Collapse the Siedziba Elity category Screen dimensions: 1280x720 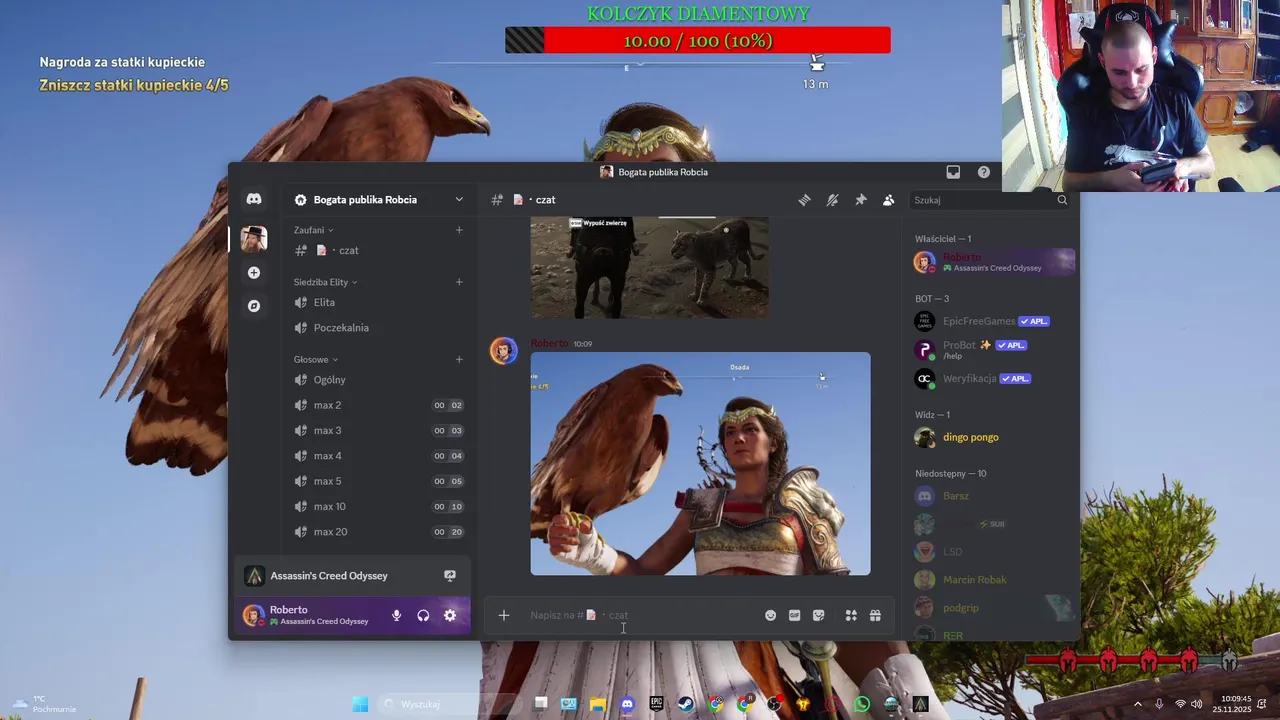click(x=325, y=282)
